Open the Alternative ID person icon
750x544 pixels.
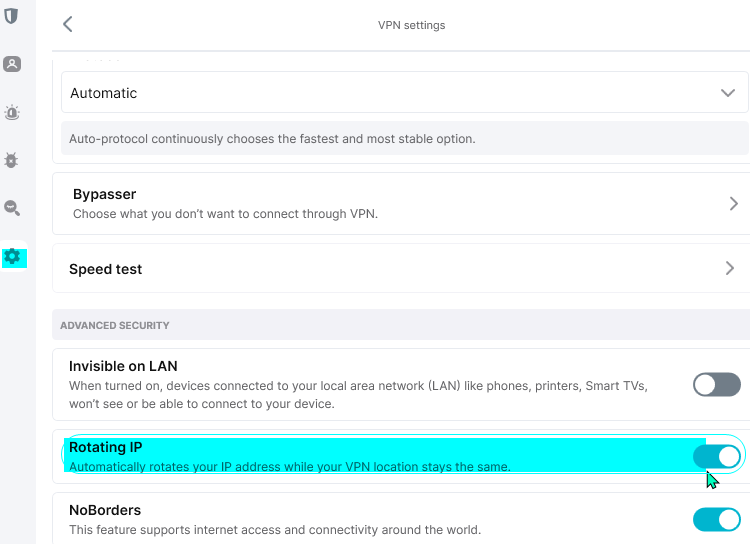pyautogui.click(x=12, y=64)
